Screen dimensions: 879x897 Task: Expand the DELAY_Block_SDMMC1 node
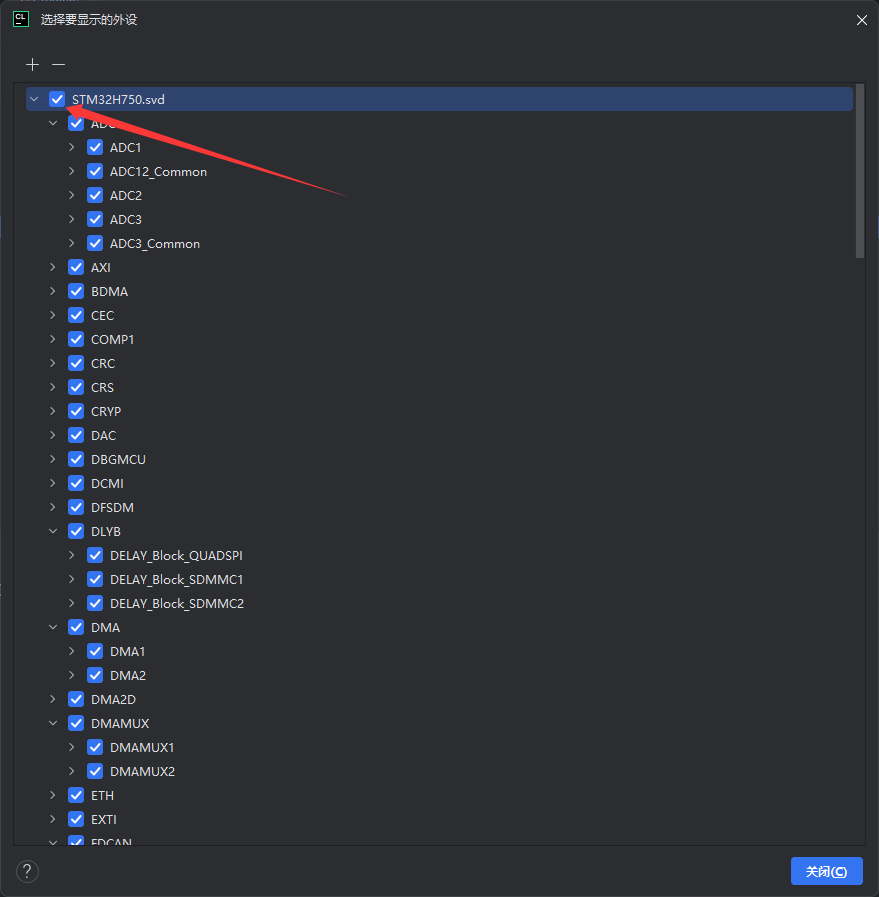[x=71, y=580]
